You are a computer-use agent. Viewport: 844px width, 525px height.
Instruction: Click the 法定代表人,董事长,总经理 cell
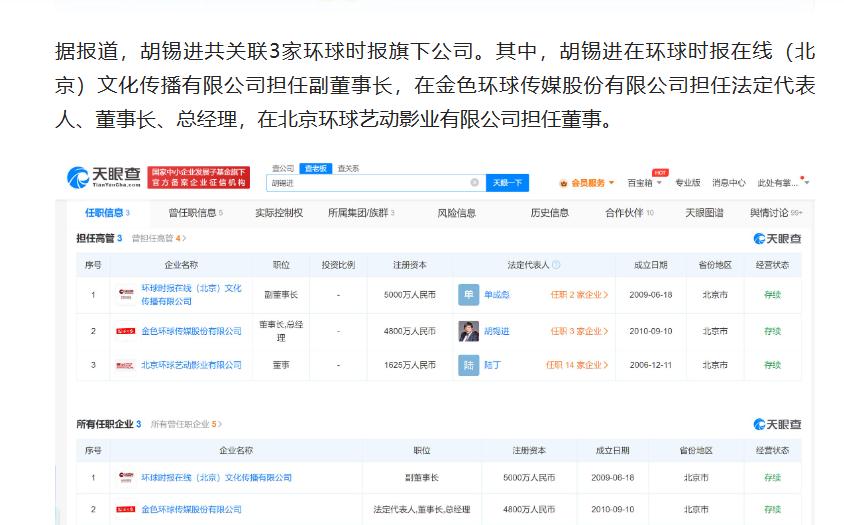pos(422,509)
